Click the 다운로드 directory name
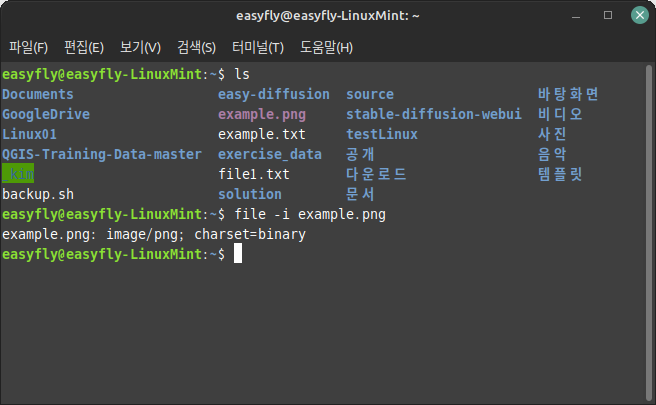 pyautogui.click(x=376, y=174)
